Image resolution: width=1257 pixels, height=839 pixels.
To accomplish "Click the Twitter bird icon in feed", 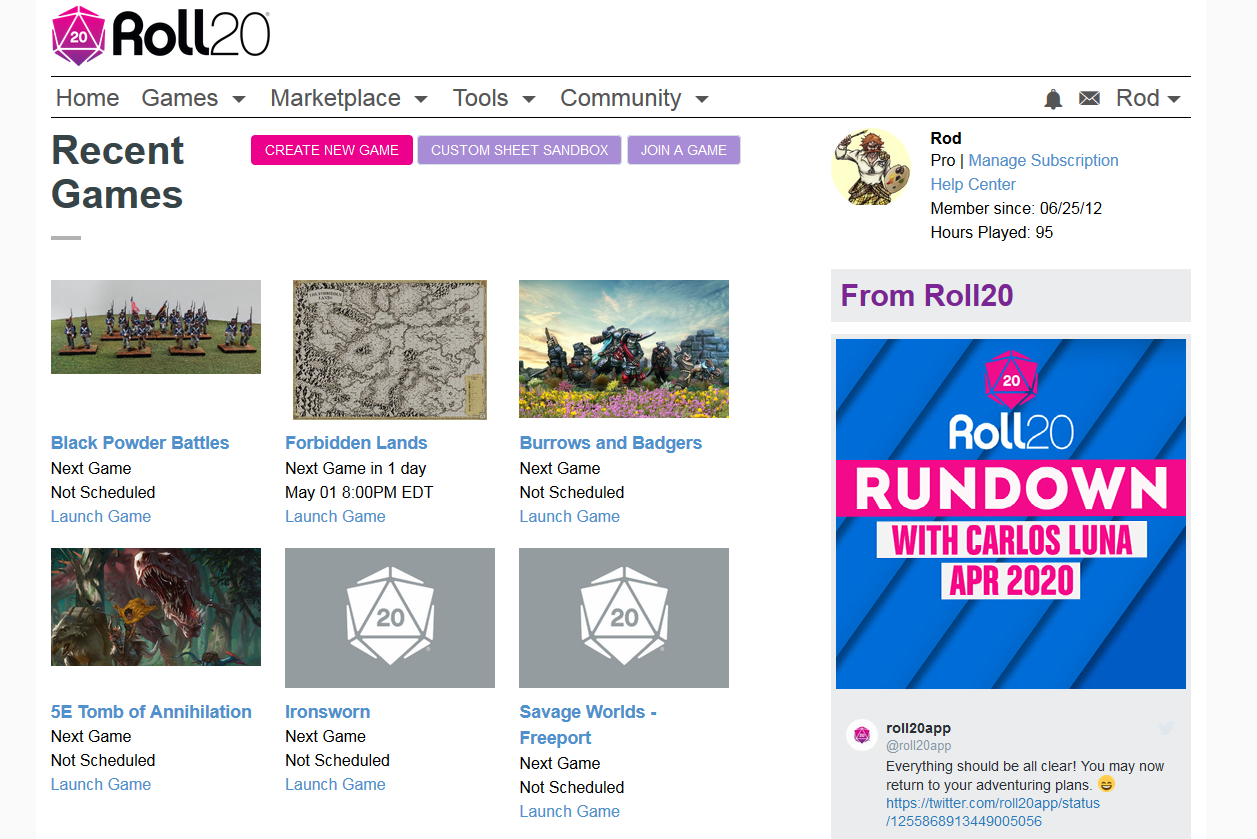I will [x=1166, y=729].
